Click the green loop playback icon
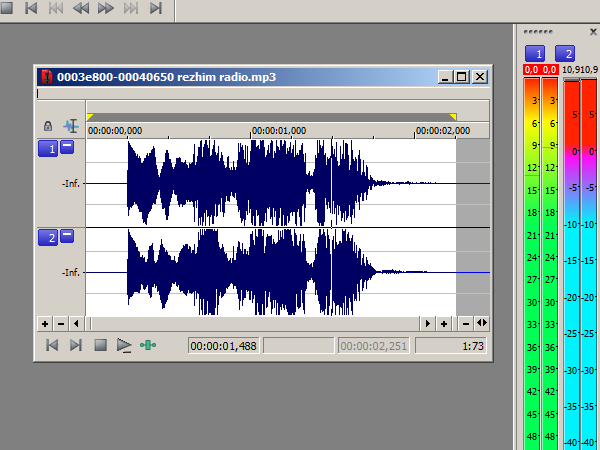The width and height of the screenshot is (600, 450). 148,345
